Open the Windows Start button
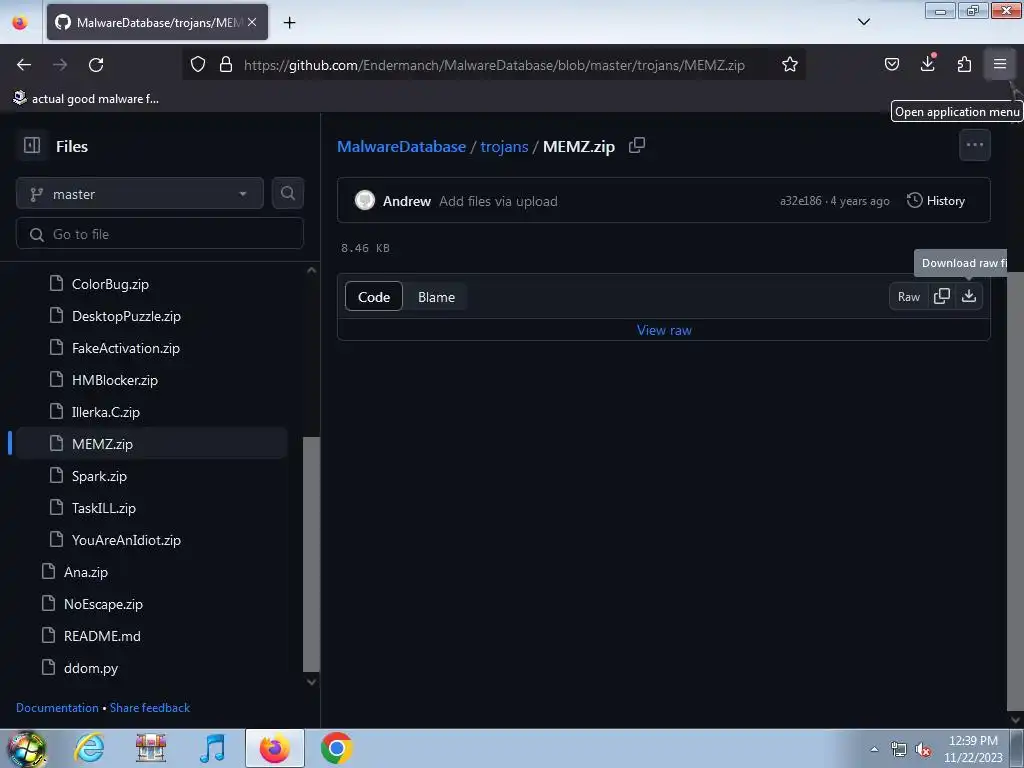 [26, 748]
